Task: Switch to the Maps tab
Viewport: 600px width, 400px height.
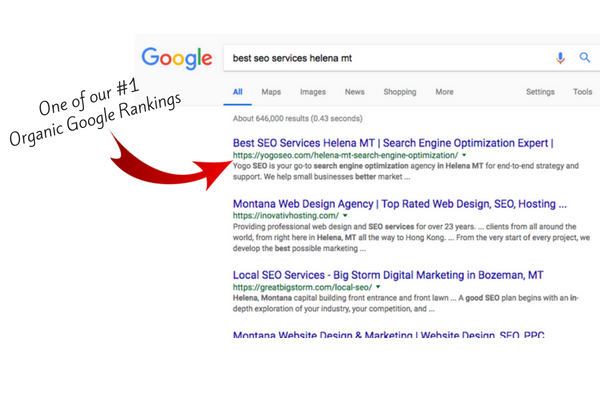Action: (x=271, y=92)
